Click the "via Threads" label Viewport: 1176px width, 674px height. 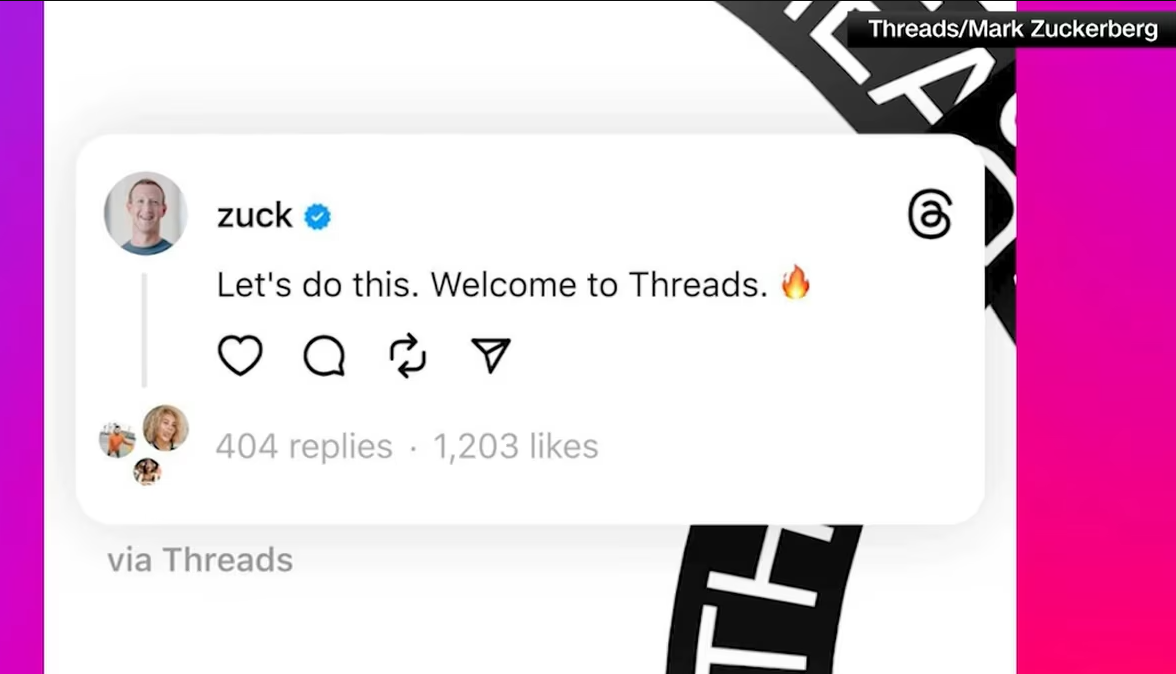click(200, 560)
